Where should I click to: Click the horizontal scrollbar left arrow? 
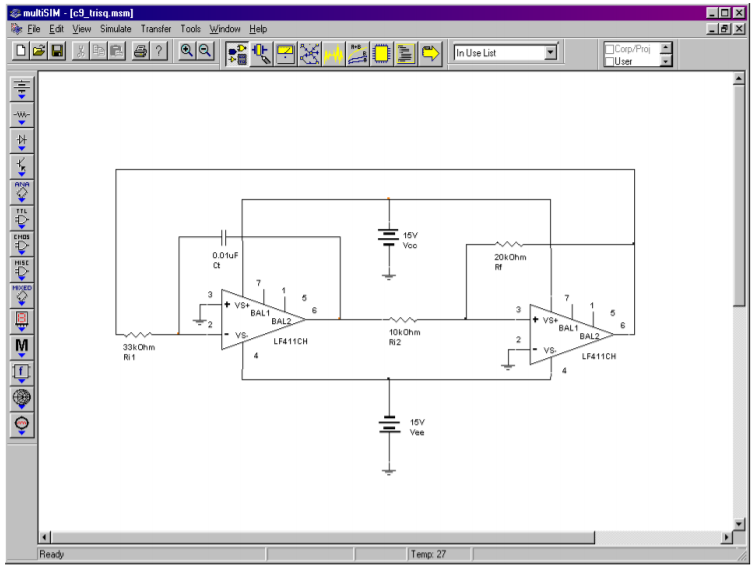(44, 538)
